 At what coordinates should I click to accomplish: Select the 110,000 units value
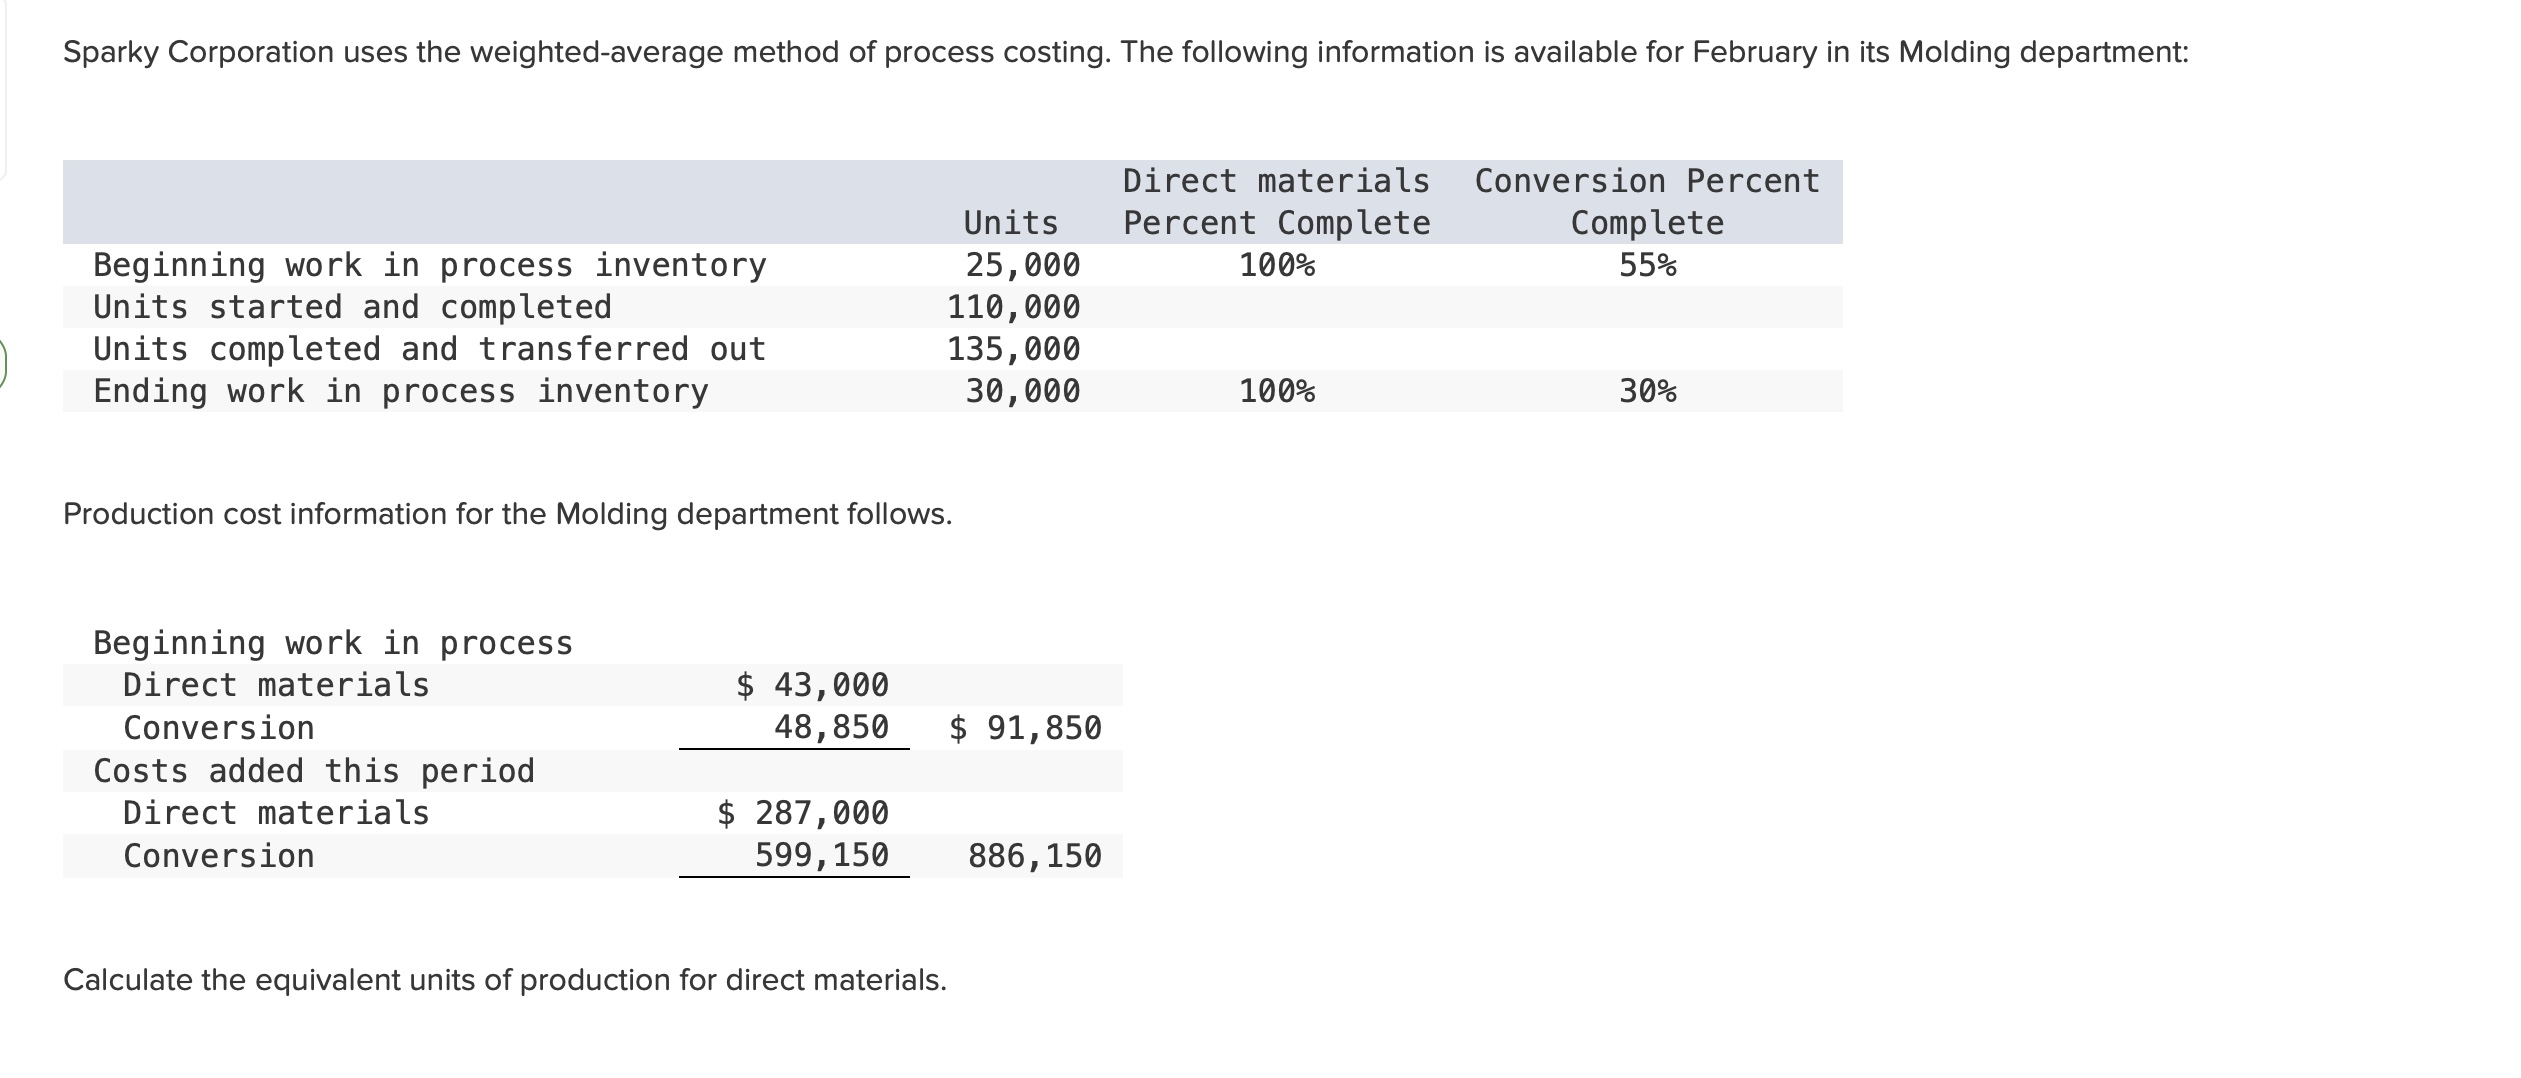1013,307
